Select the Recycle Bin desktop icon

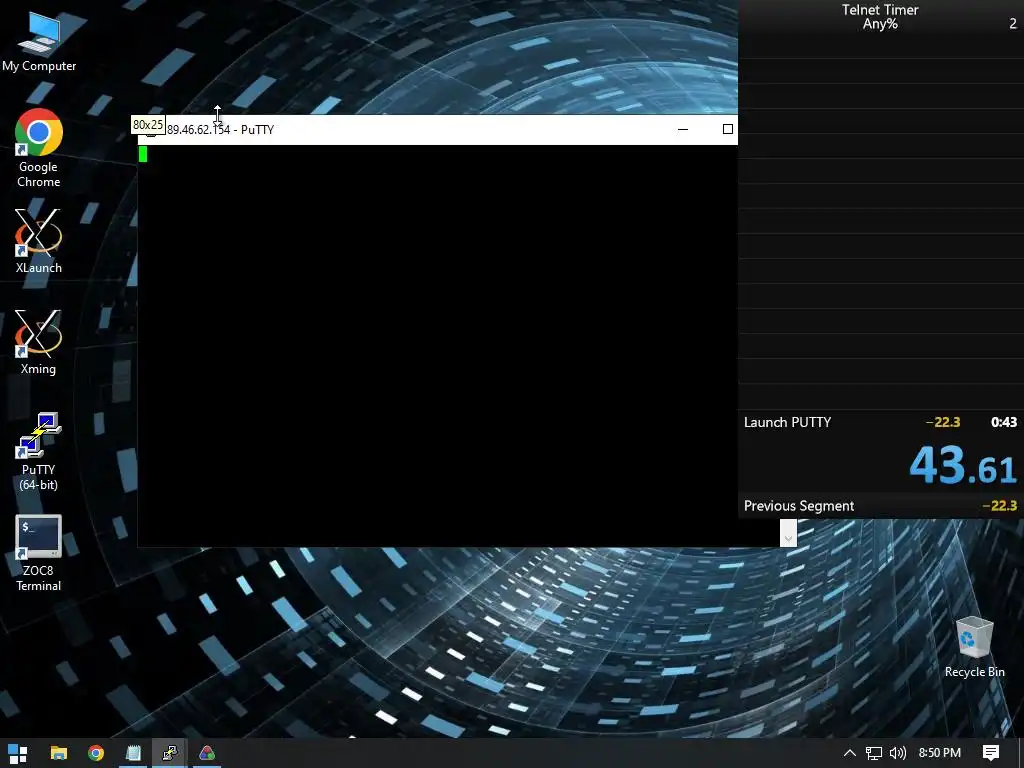tap(974, 647)
